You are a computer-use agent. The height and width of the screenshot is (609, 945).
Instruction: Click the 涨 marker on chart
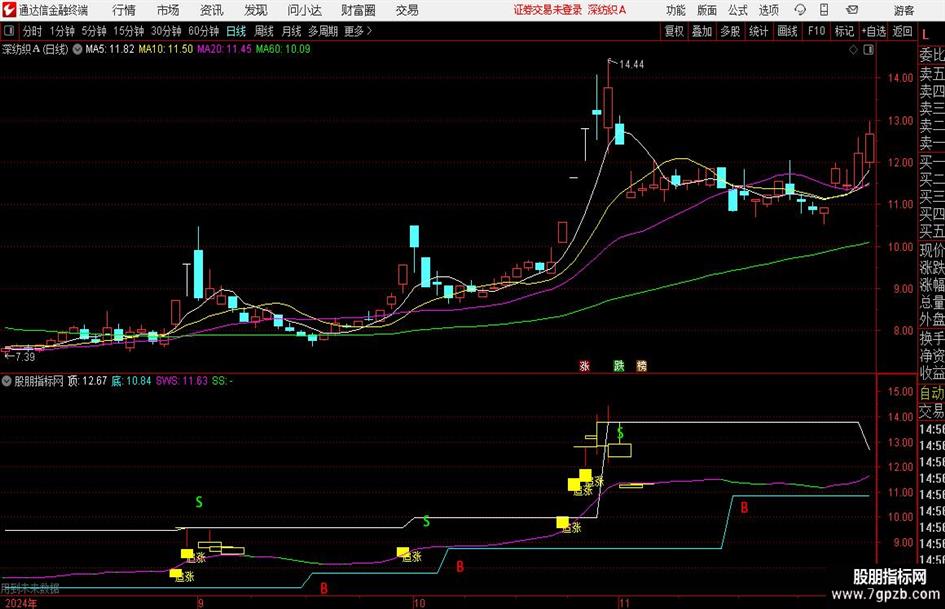[584, 365]
